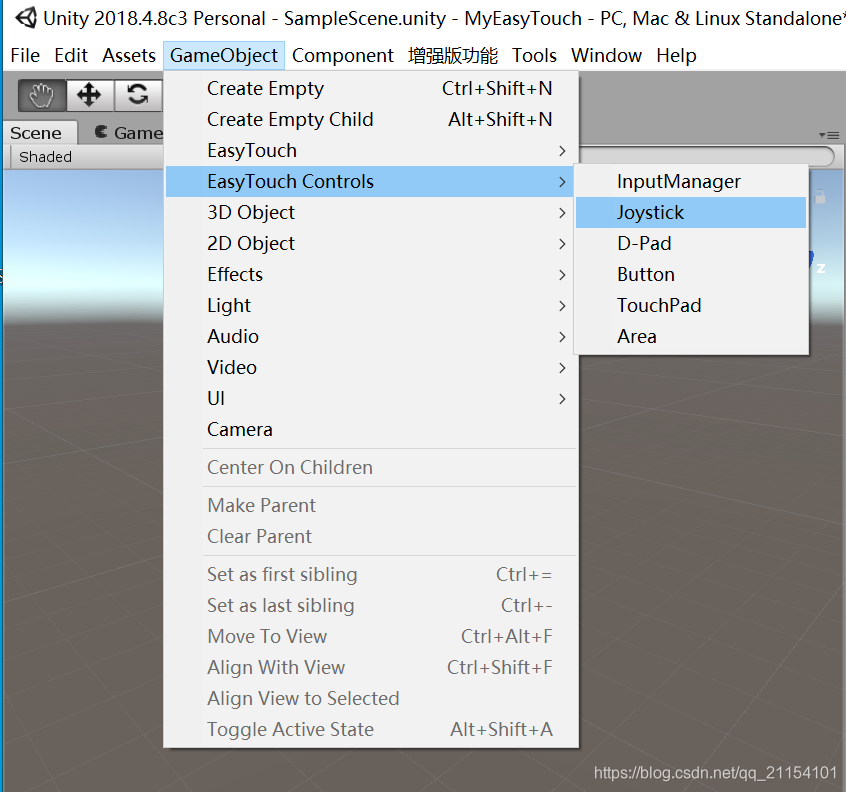Click Align With View
Viewport: 846px width, 792px height.
pyautogui.click(x=276, y=667)
